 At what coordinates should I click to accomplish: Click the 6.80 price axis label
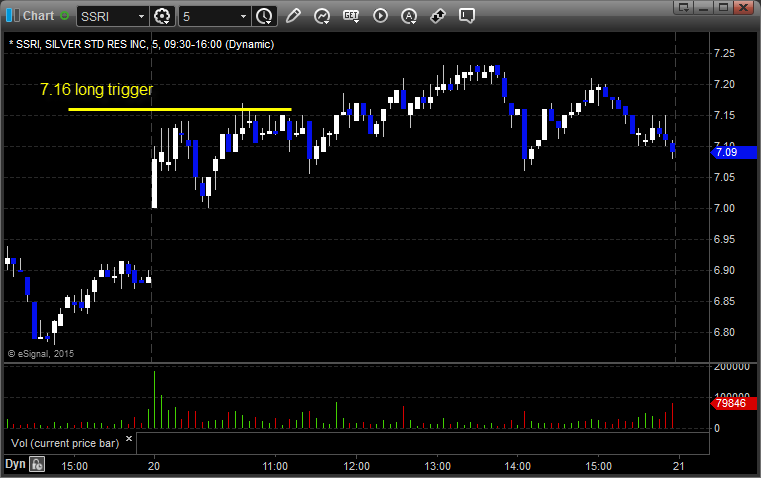coord(725,332)
